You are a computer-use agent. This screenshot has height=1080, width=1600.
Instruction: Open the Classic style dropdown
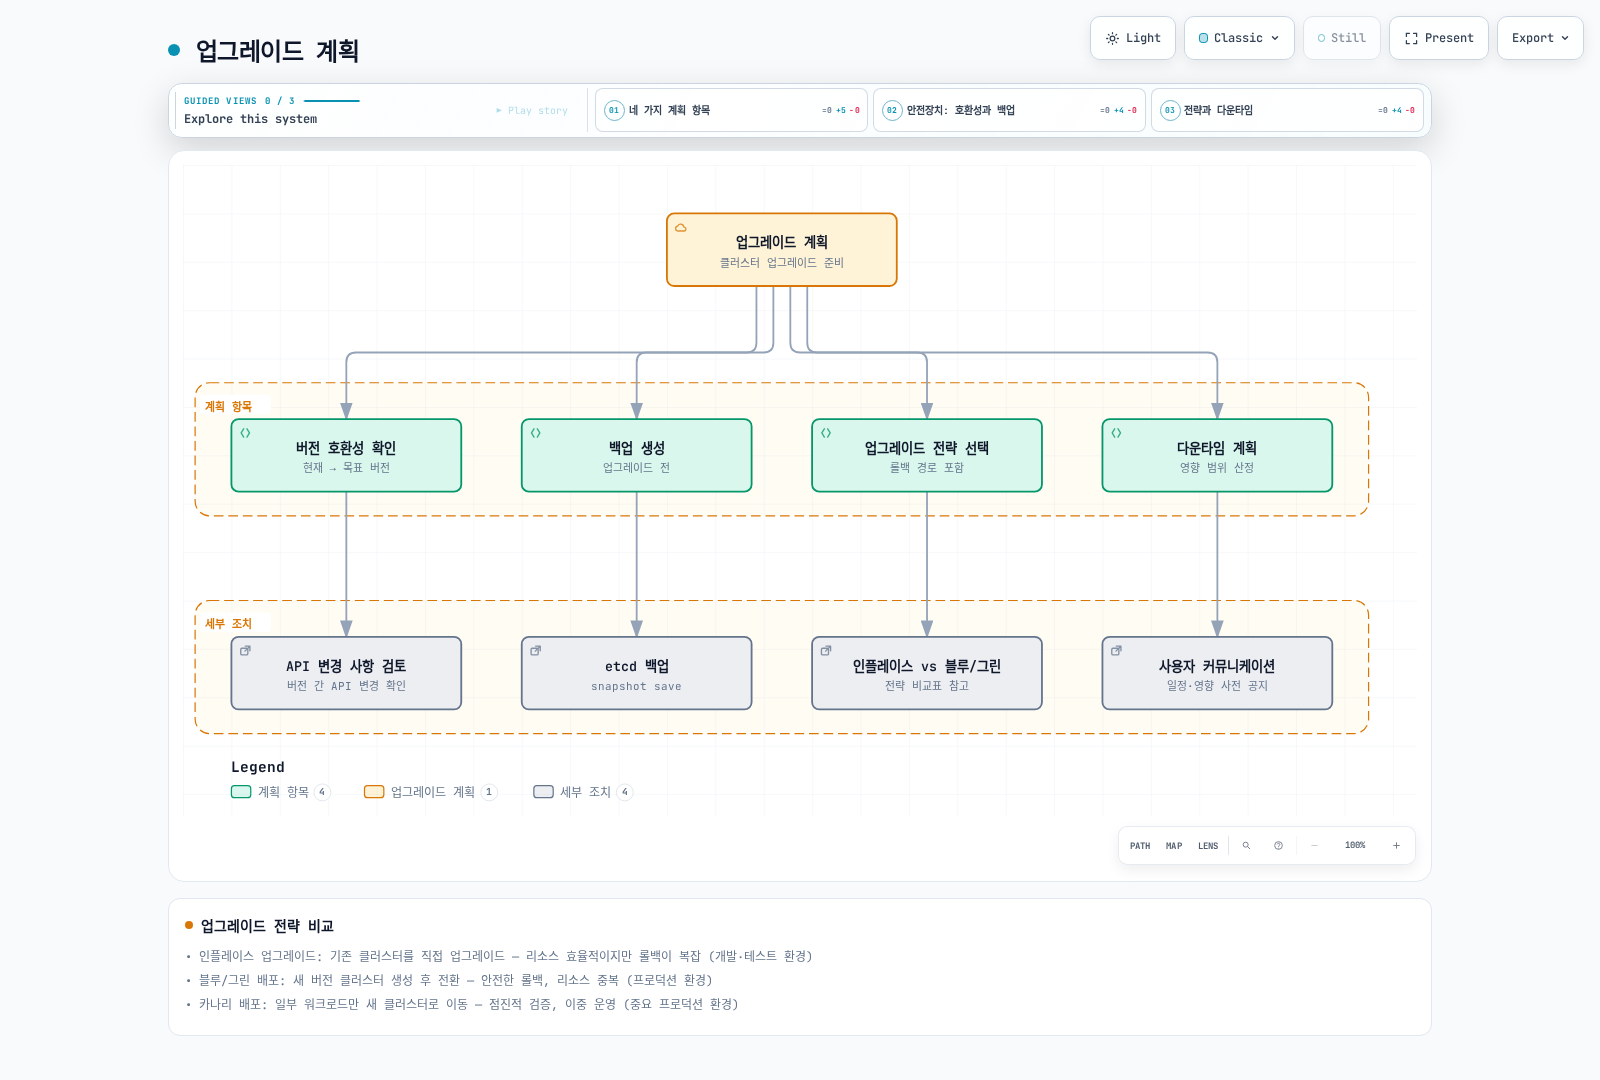(1239, 38)
